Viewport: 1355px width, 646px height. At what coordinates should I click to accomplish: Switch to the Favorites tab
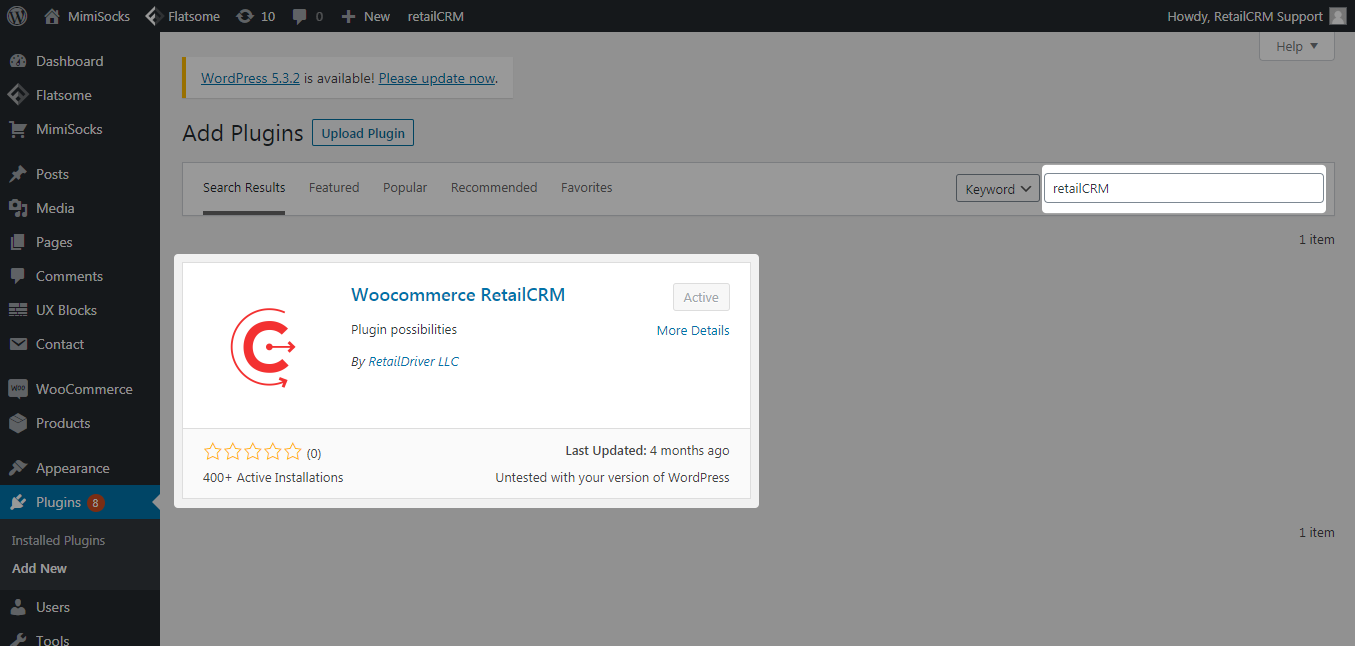point(586,187)
